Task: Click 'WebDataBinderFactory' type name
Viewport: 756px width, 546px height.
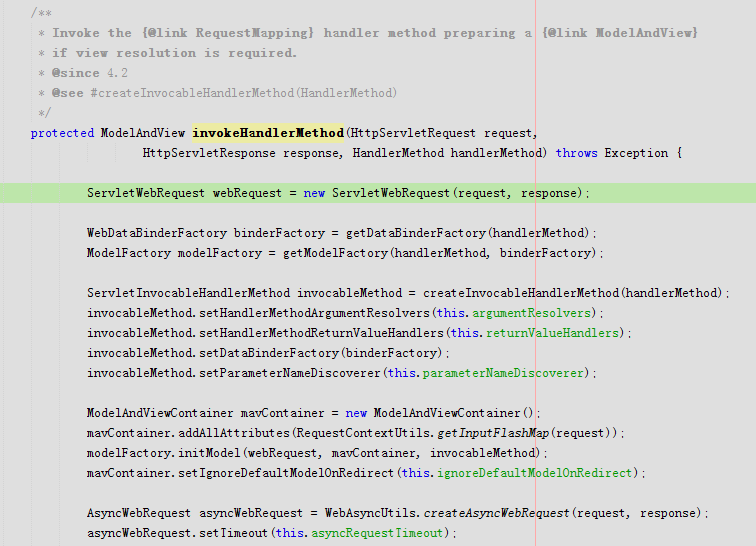Action: click(157, 233)
